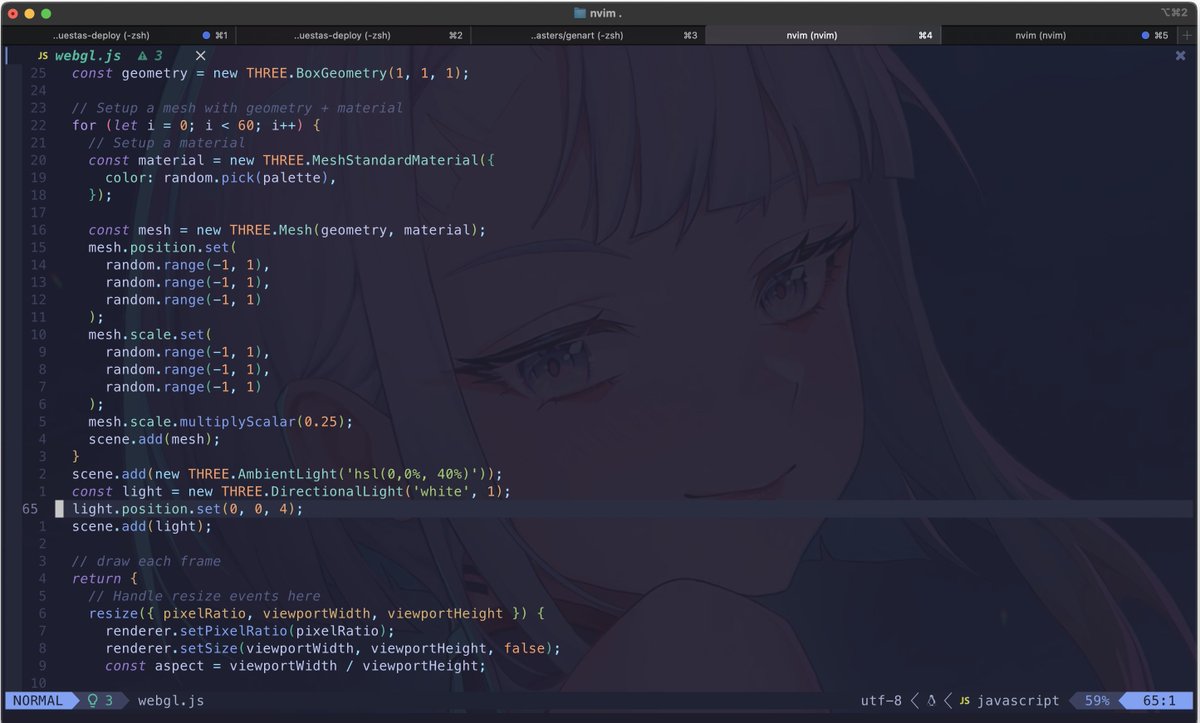Viewport: 1200px width, 723px height.
Task: Click the AmbientLight 'hsl(0,0%, 40%)' line
Action: [287, 474]
